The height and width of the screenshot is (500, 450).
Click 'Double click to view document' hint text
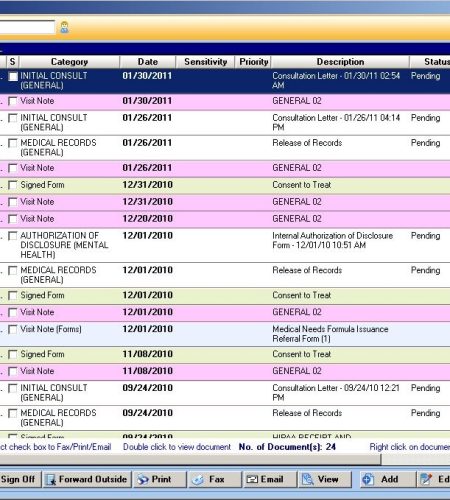(177, 447)
